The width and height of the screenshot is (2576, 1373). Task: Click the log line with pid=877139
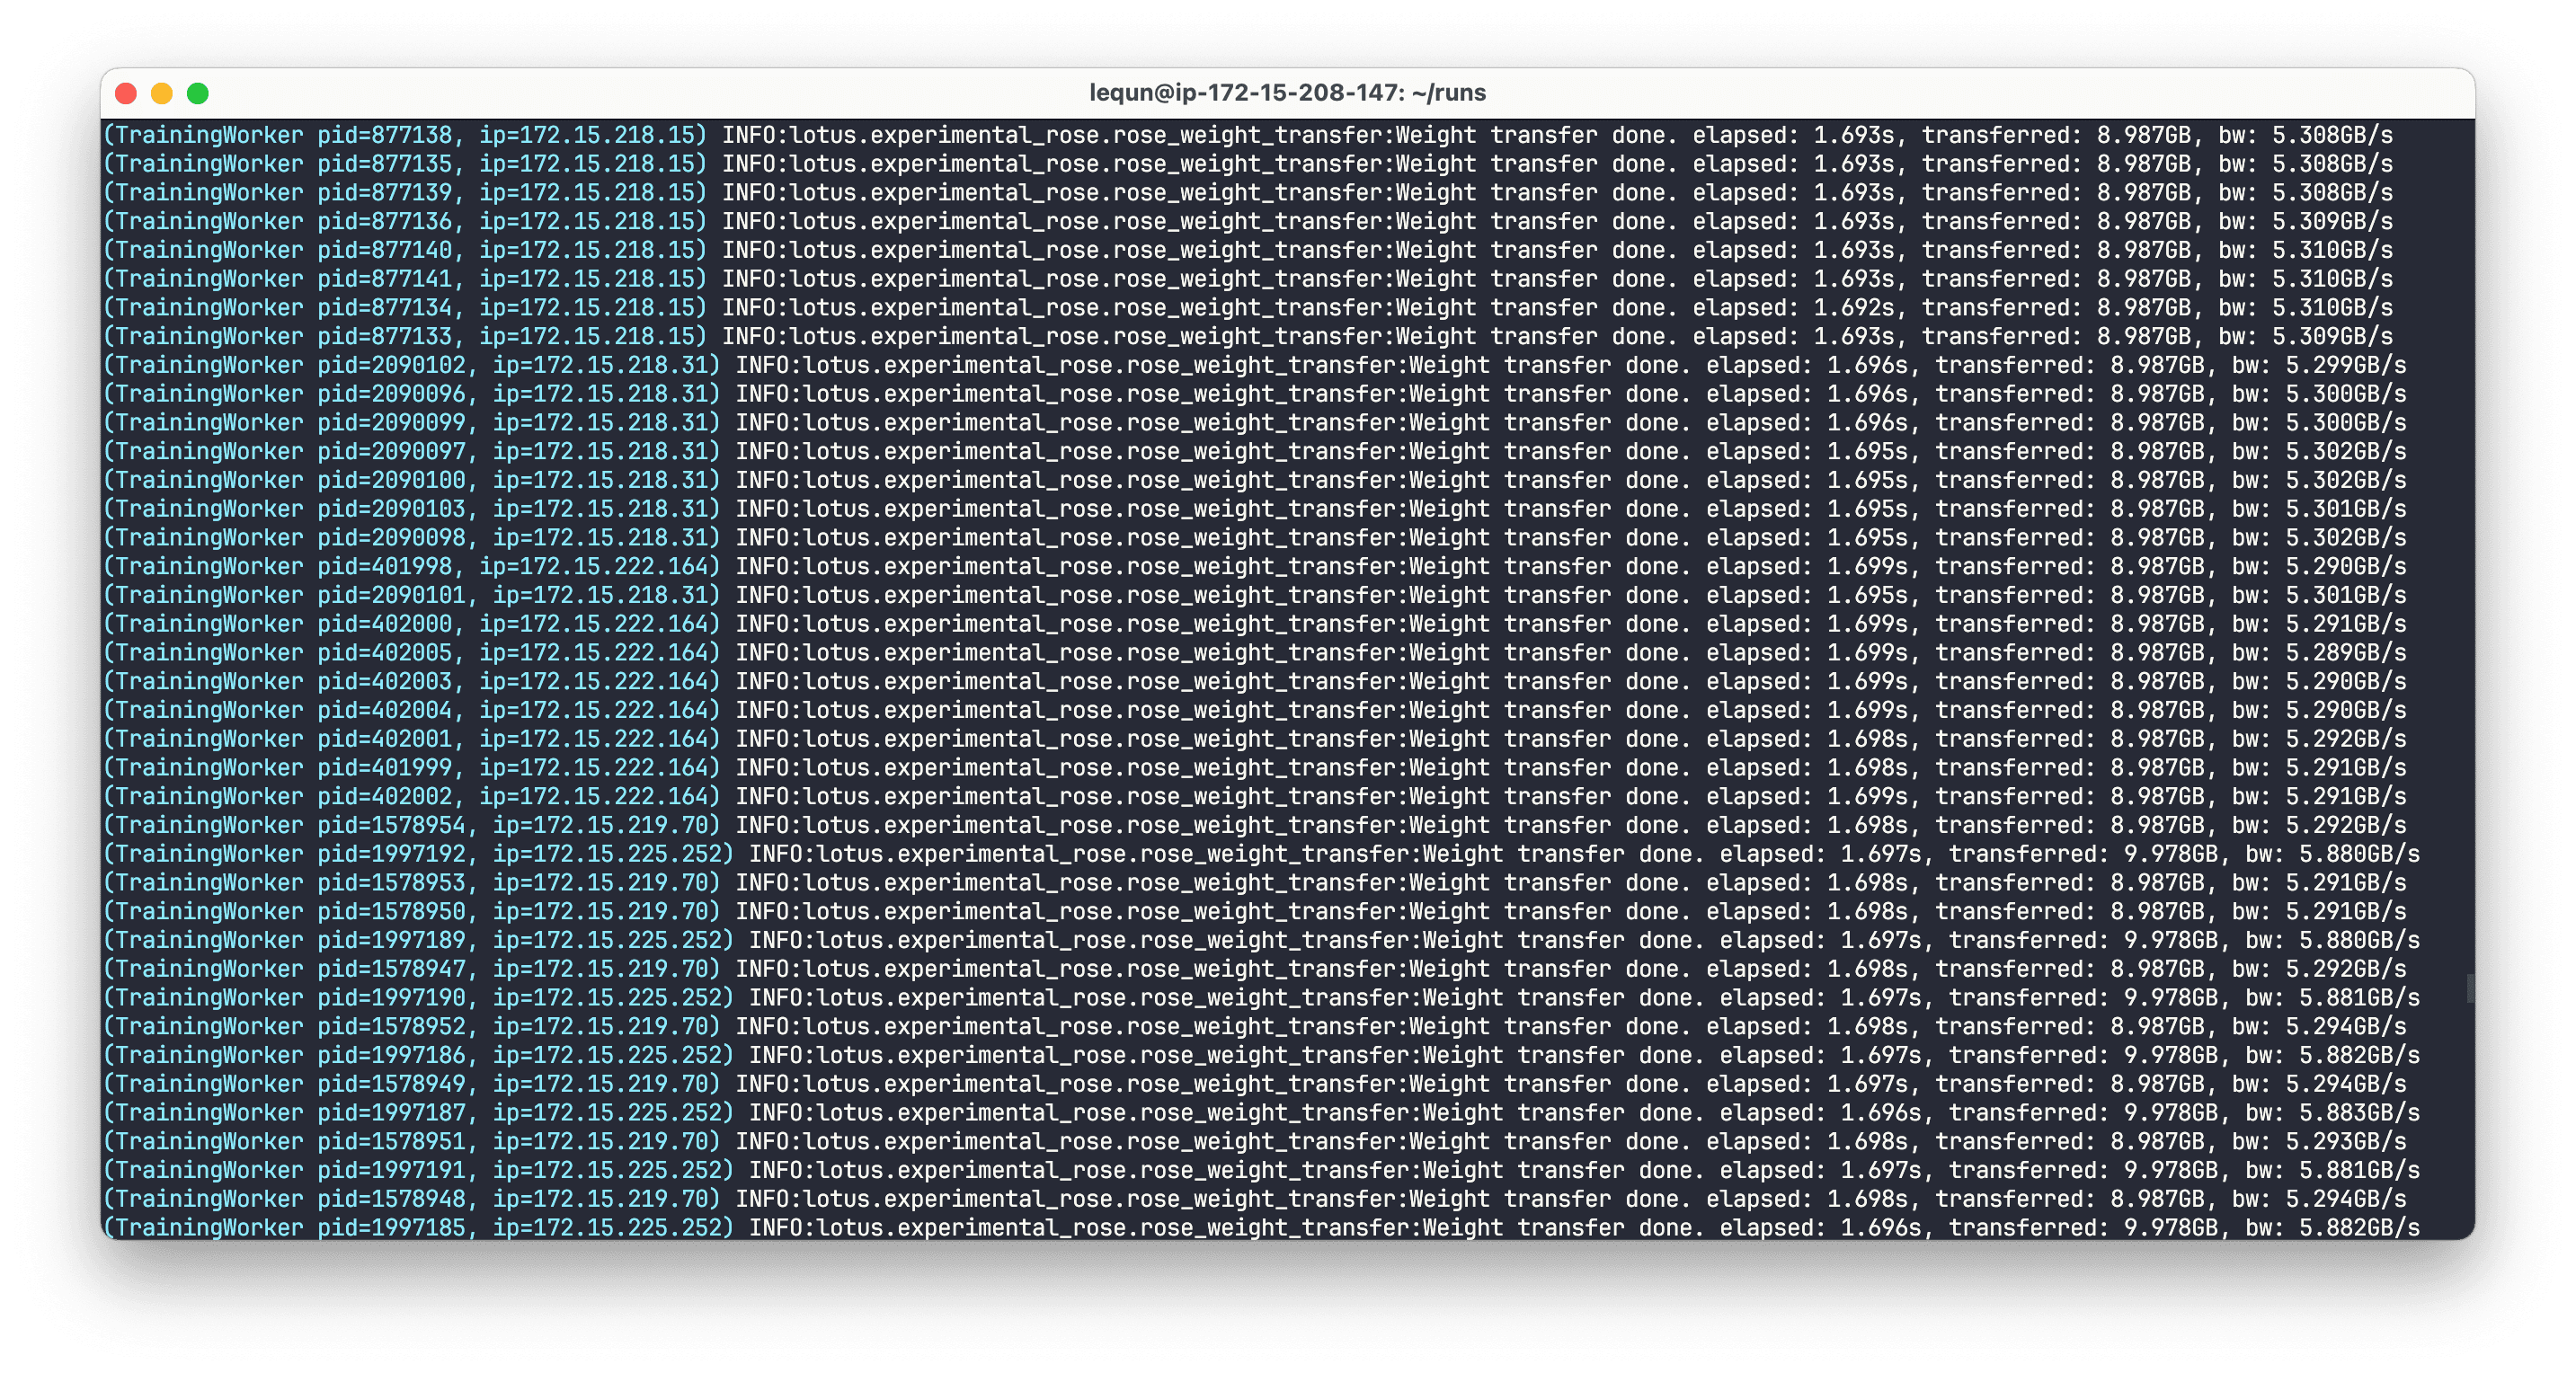coord(1248,193)
